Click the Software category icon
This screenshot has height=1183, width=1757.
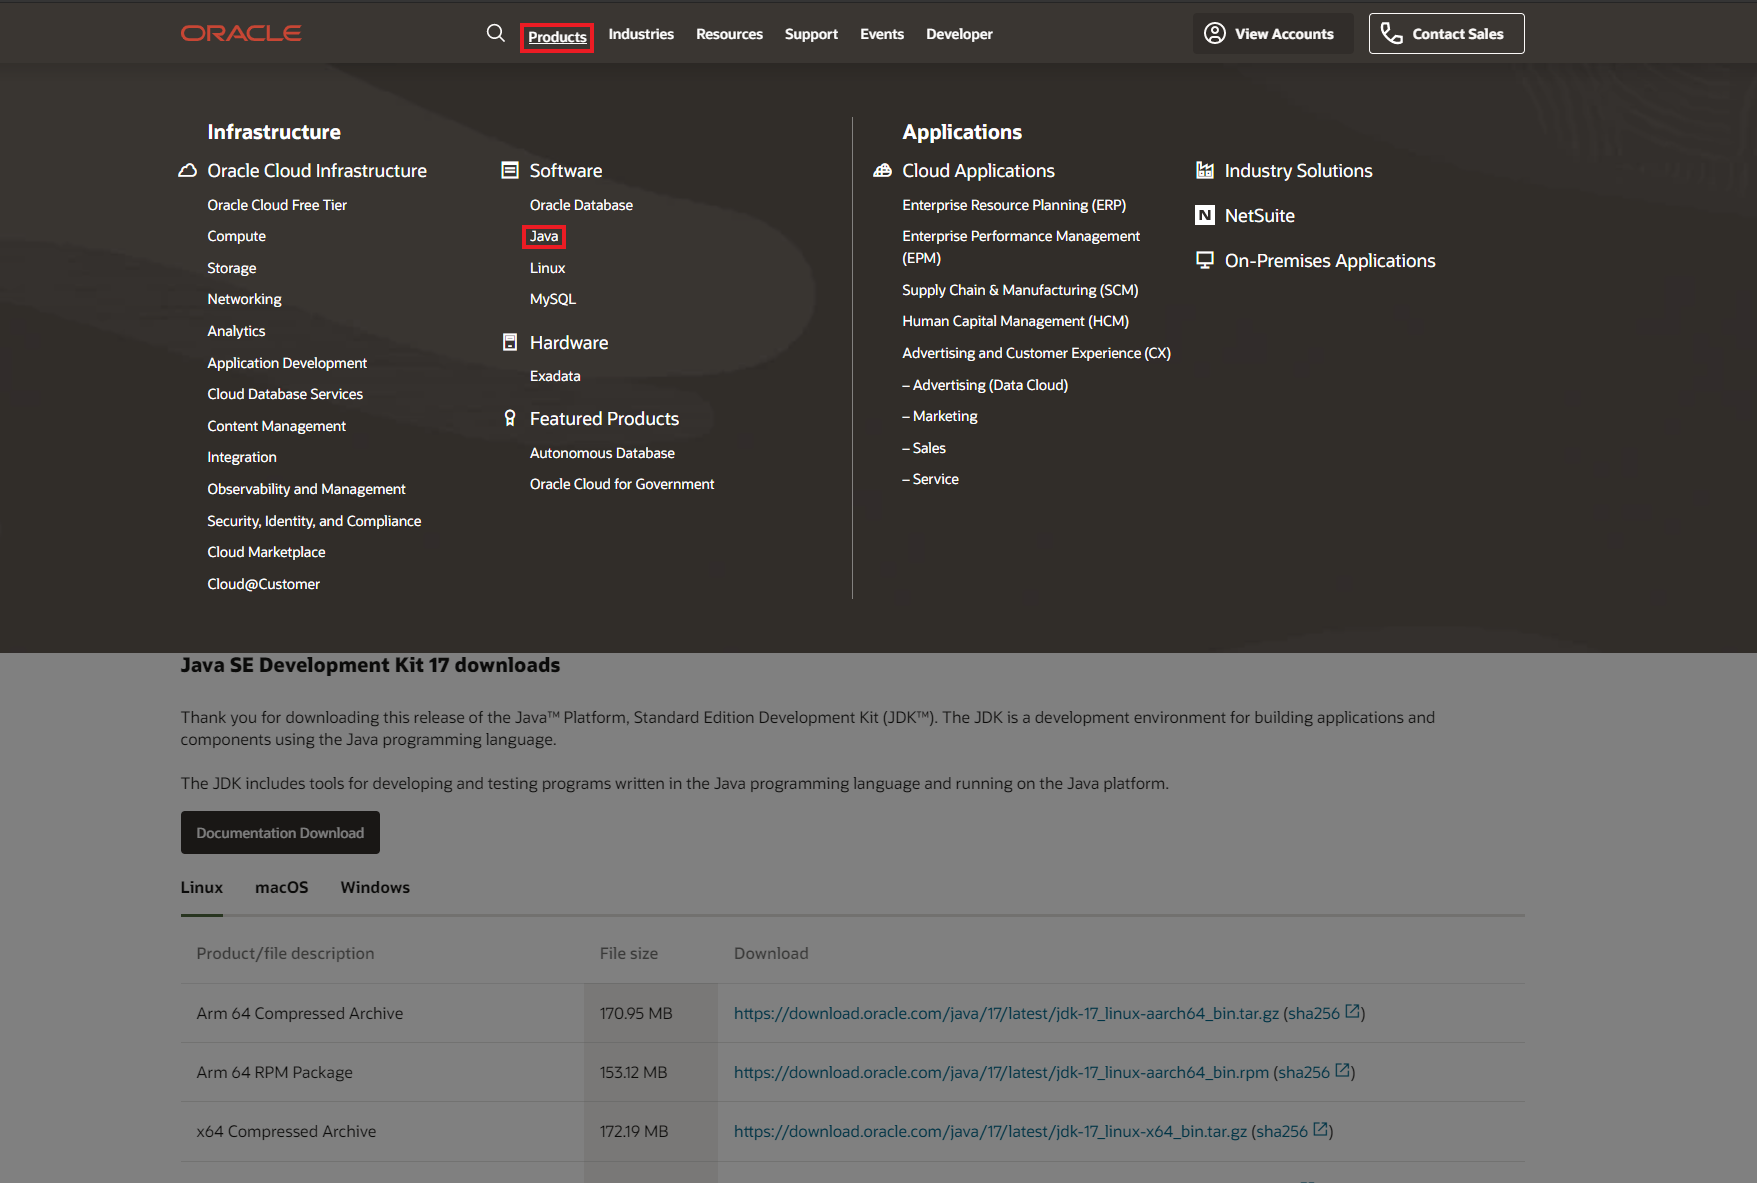(x=510, y=170)
